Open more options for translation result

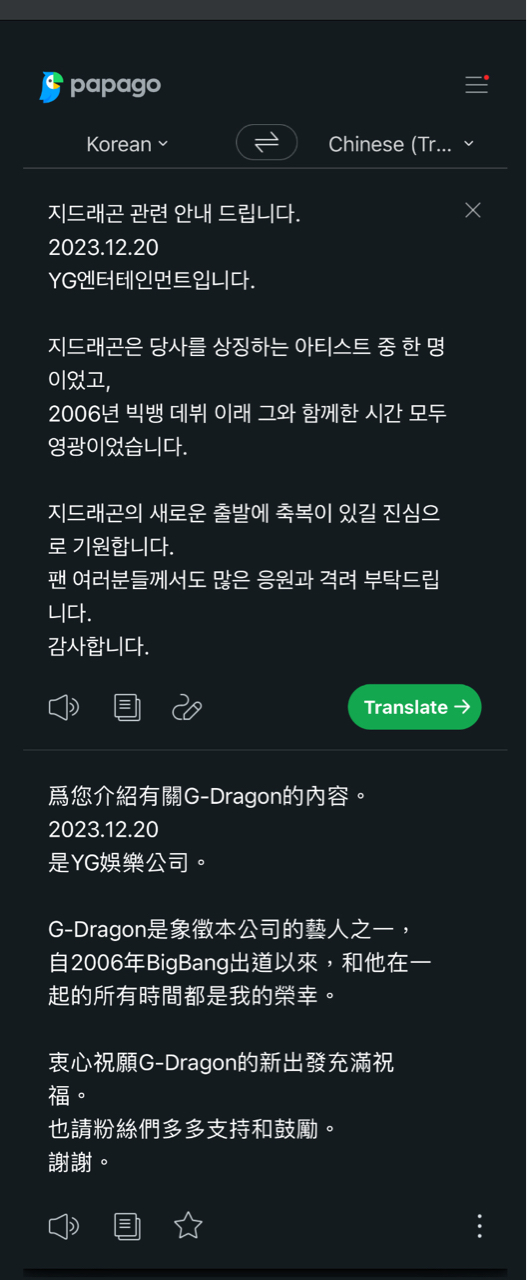(480, 1226)
